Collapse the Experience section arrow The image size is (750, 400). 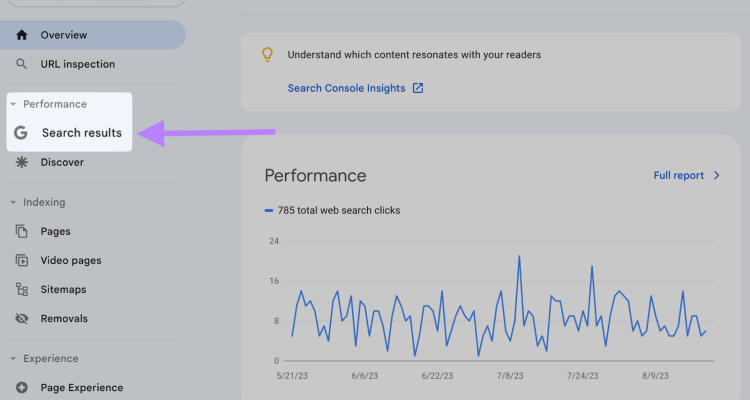(13, 359)
